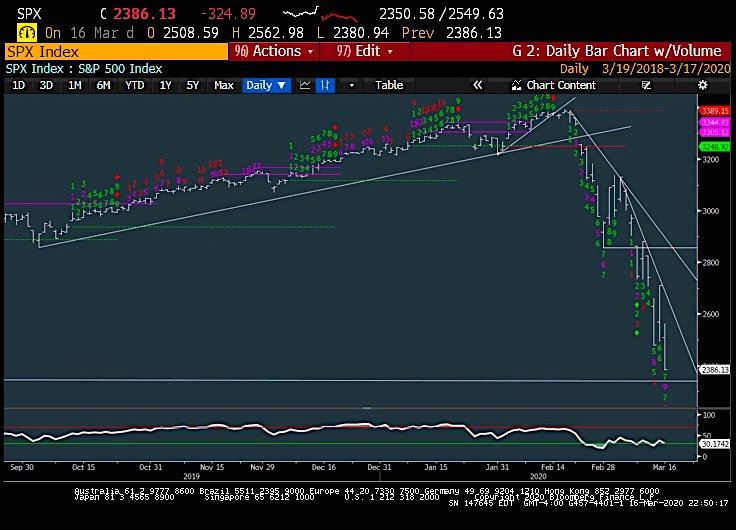This screenshot has height=530, width=736.
Task: Open Chart Content panel
Action: (553, 85)
